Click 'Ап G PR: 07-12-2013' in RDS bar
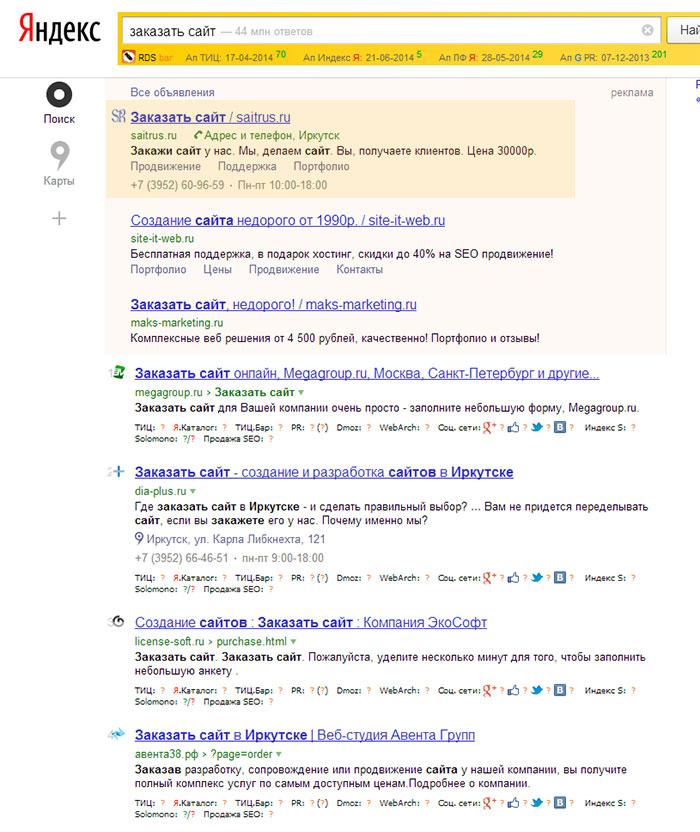 coord(604,57)
